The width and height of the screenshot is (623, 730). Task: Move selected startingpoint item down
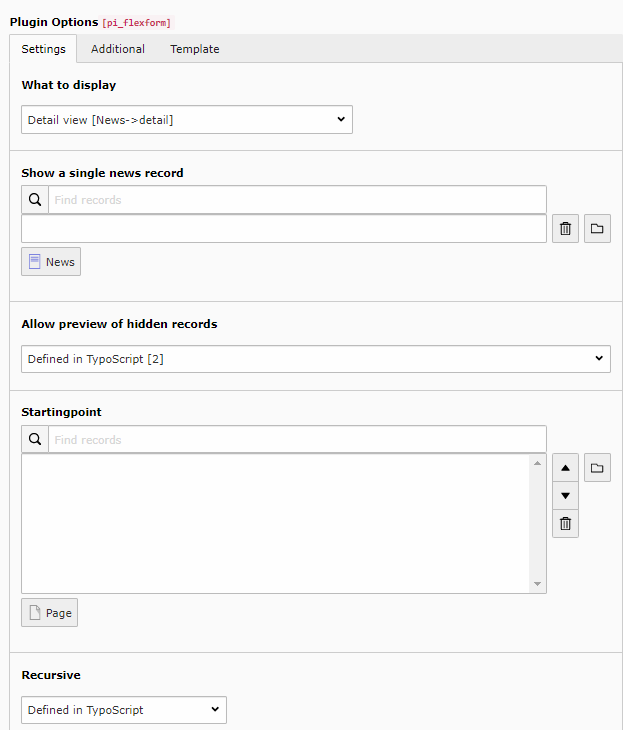pyautogui.click(x=565, y=496)
